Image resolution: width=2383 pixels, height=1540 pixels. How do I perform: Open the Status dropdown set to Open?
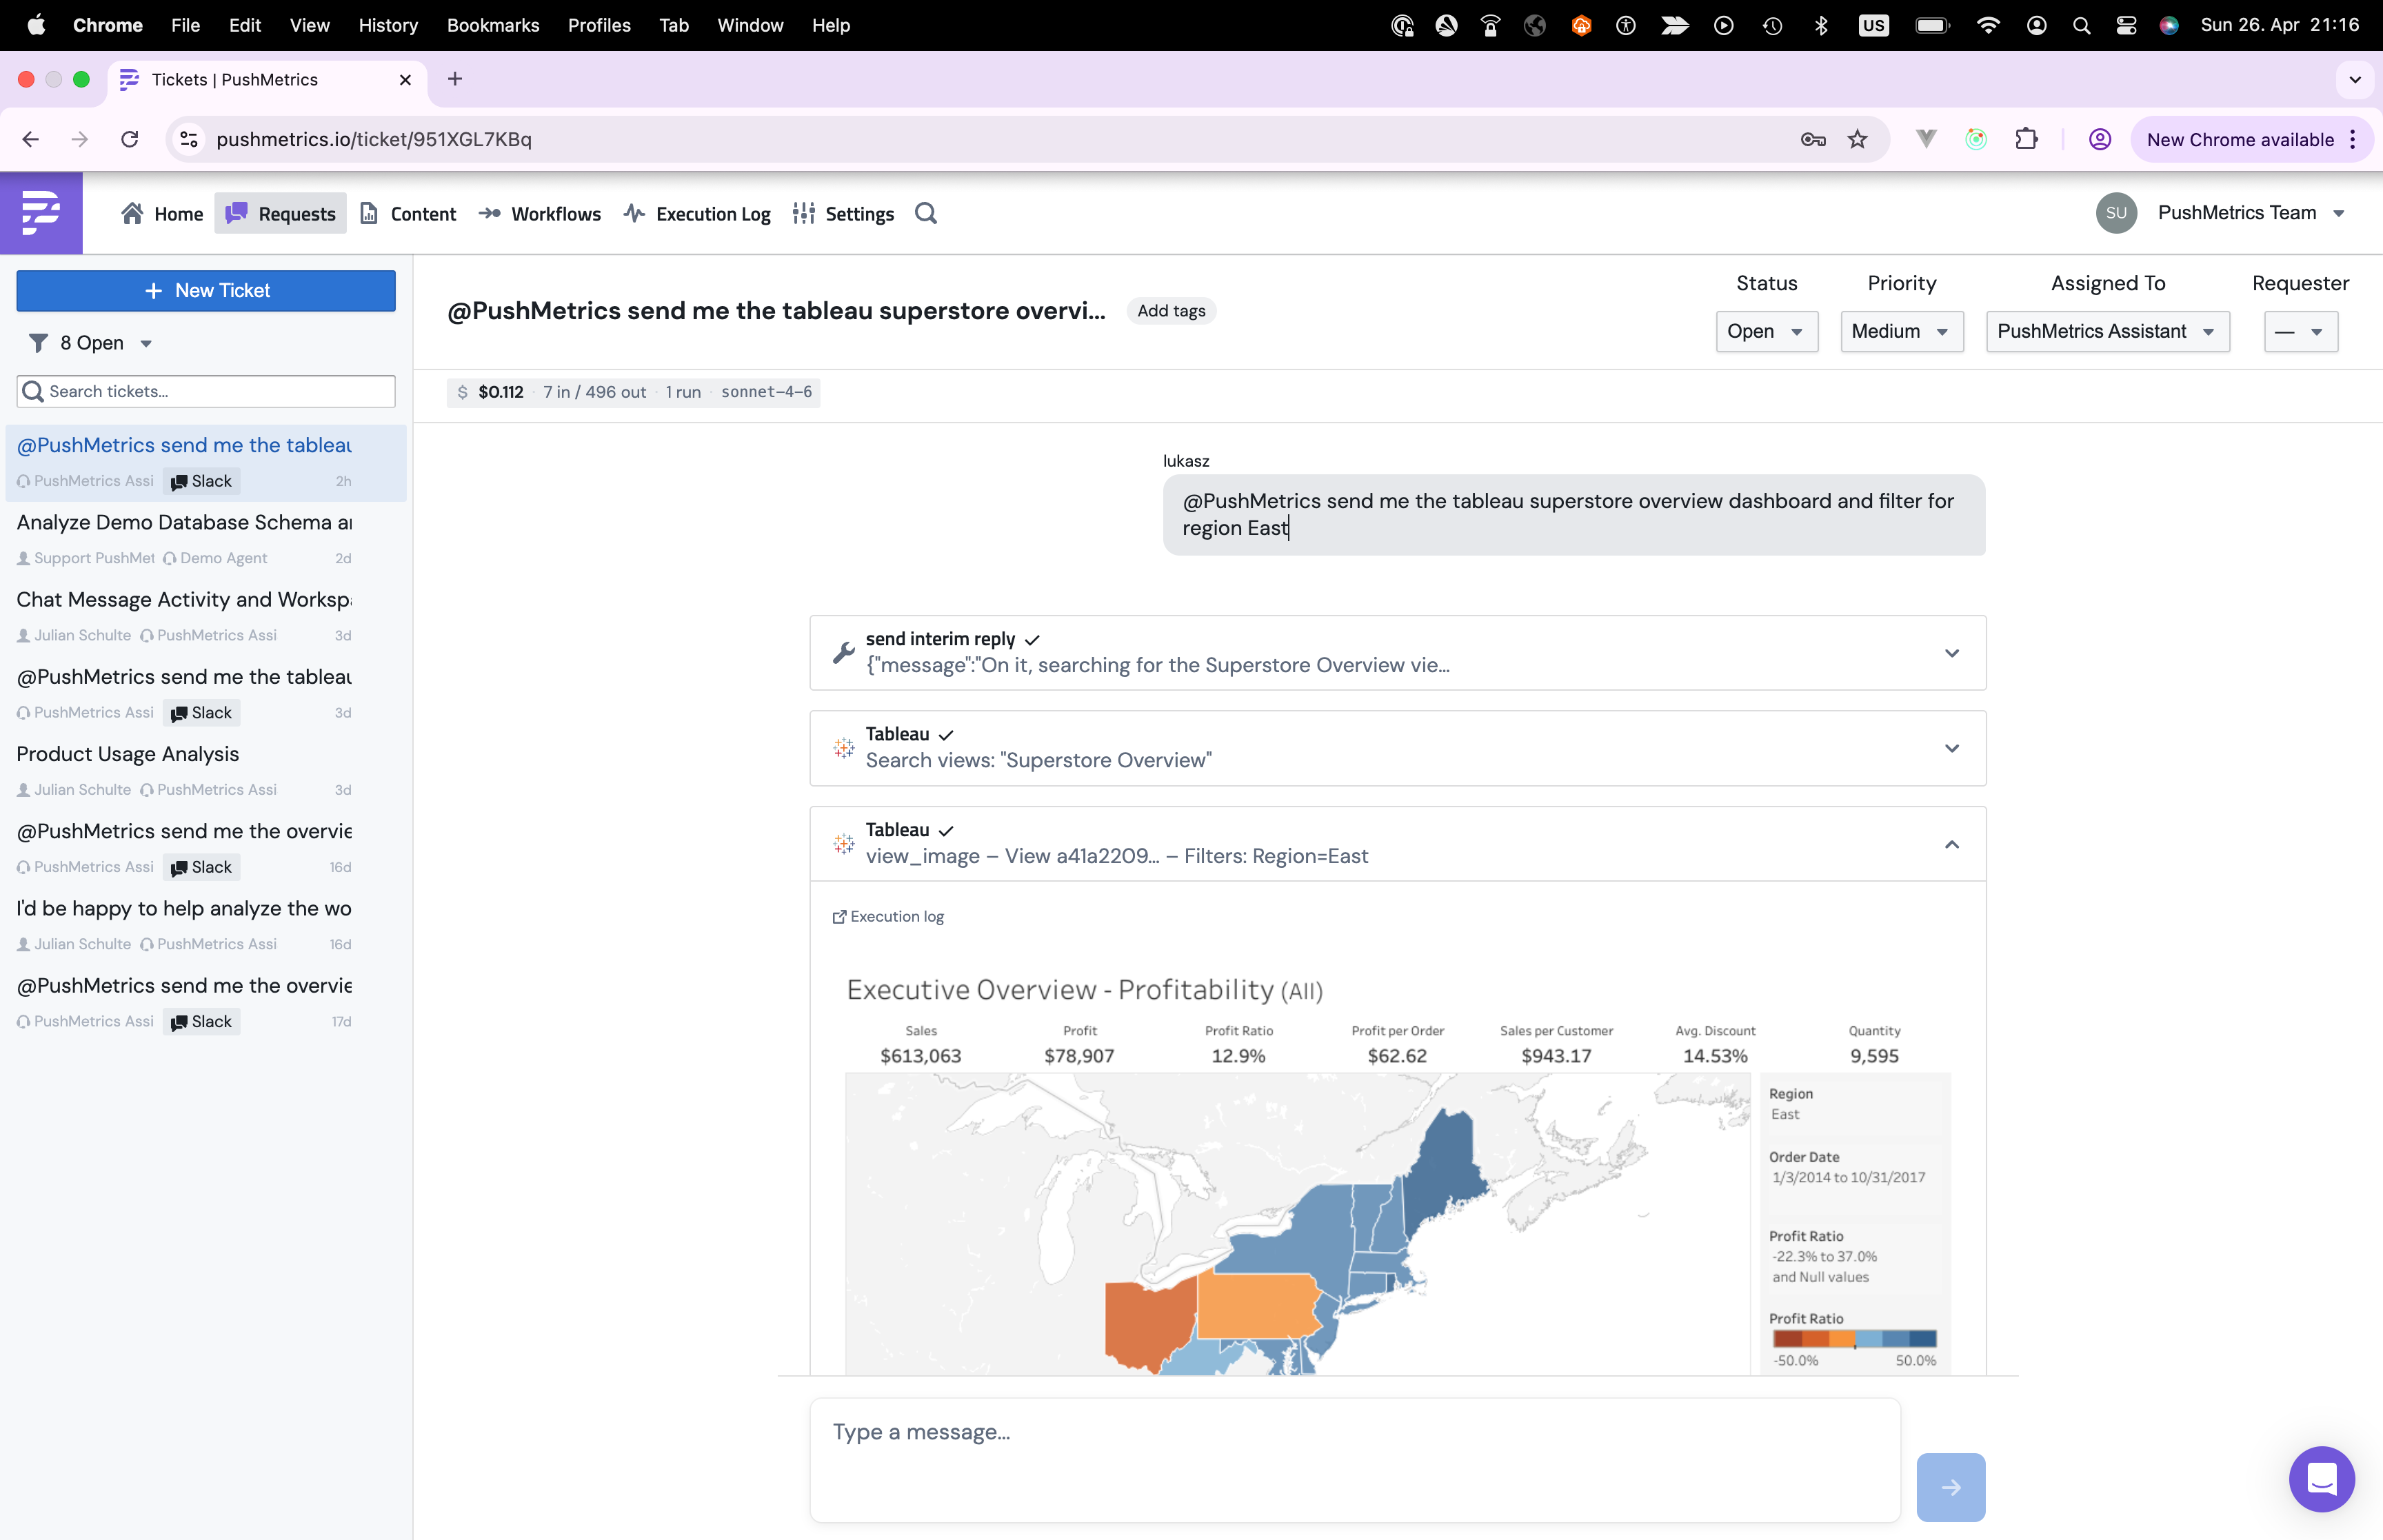[x=1766, y=331]
